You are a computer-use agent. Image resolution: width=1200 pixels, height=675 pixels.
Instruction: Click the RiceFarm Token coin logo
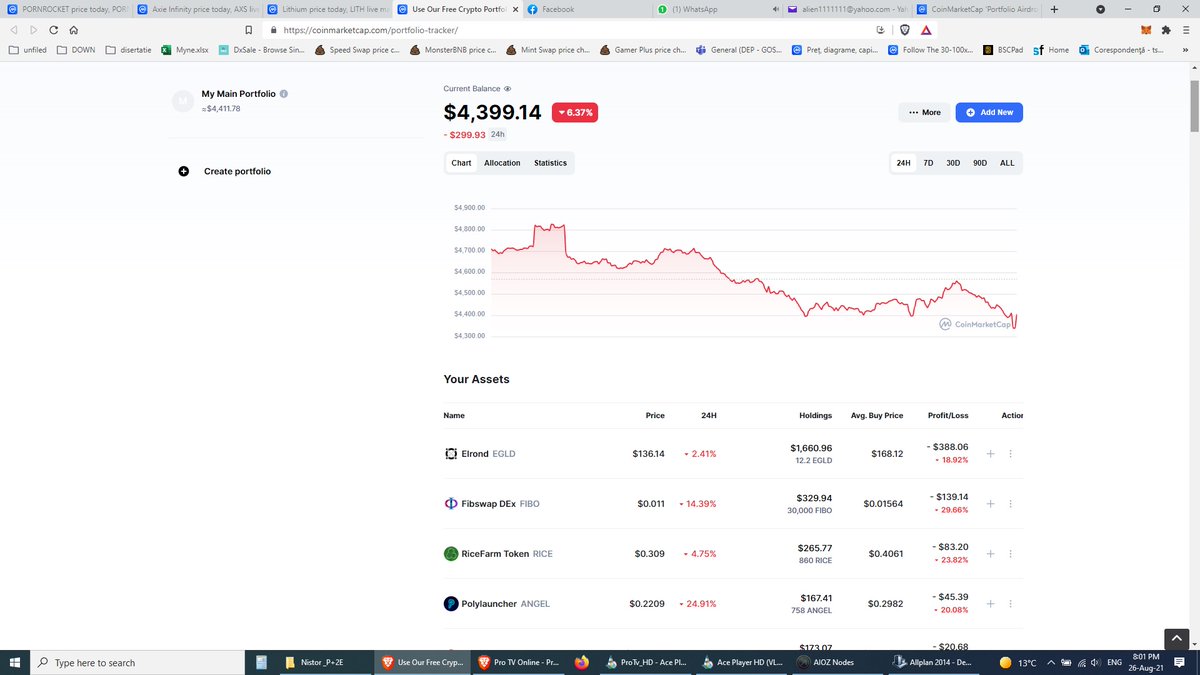[x=451, y=554]
